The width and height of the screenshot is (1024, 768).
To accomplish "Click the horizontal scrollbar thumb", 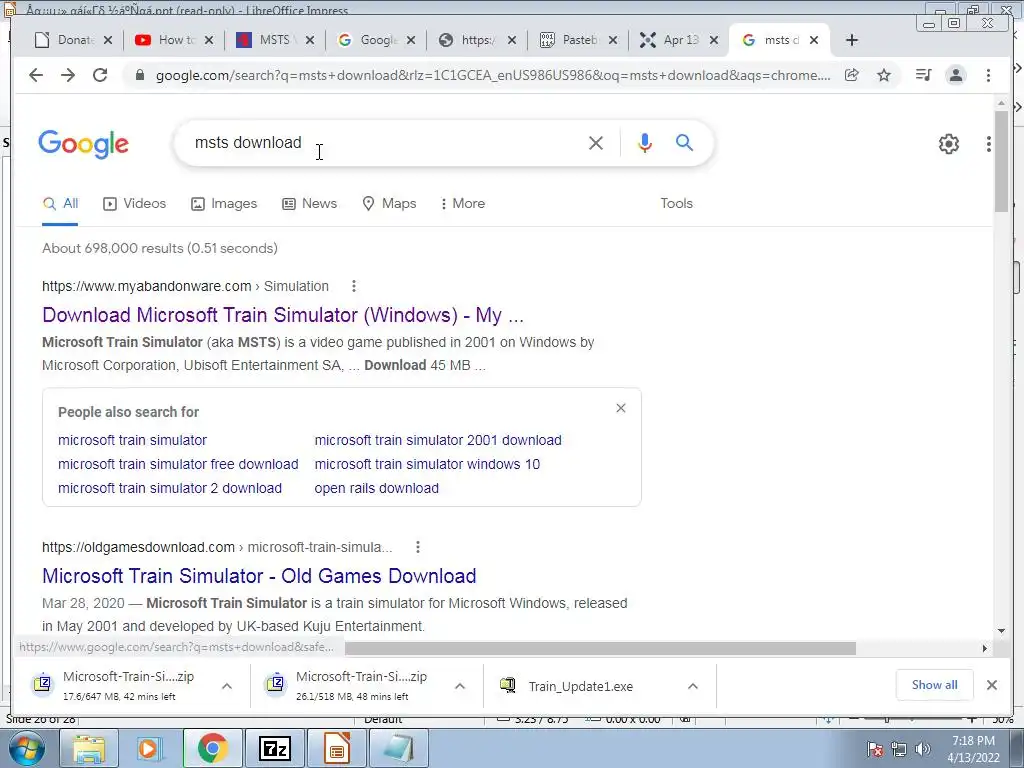I will click(x=600, y=648).
